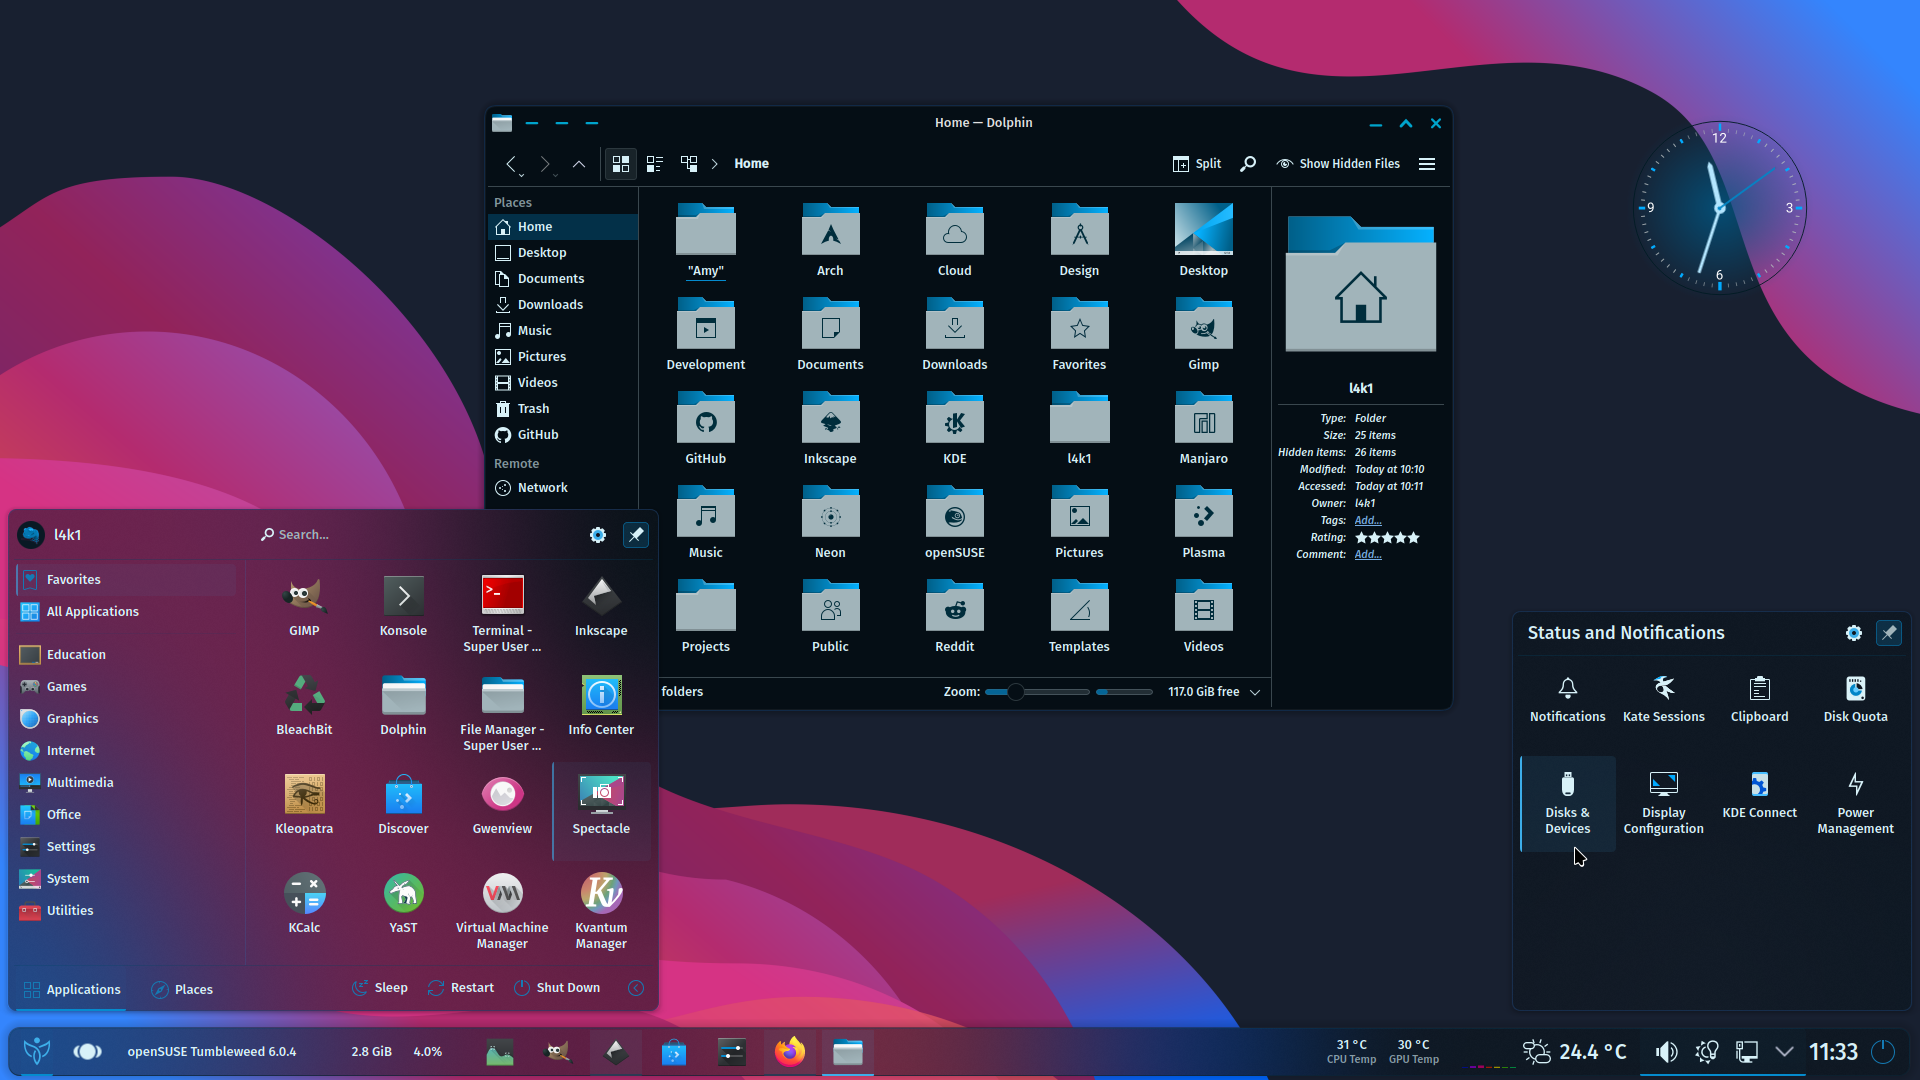
Task: Click the Restart button
Action: pyautogui.click(x=461, y=988)
